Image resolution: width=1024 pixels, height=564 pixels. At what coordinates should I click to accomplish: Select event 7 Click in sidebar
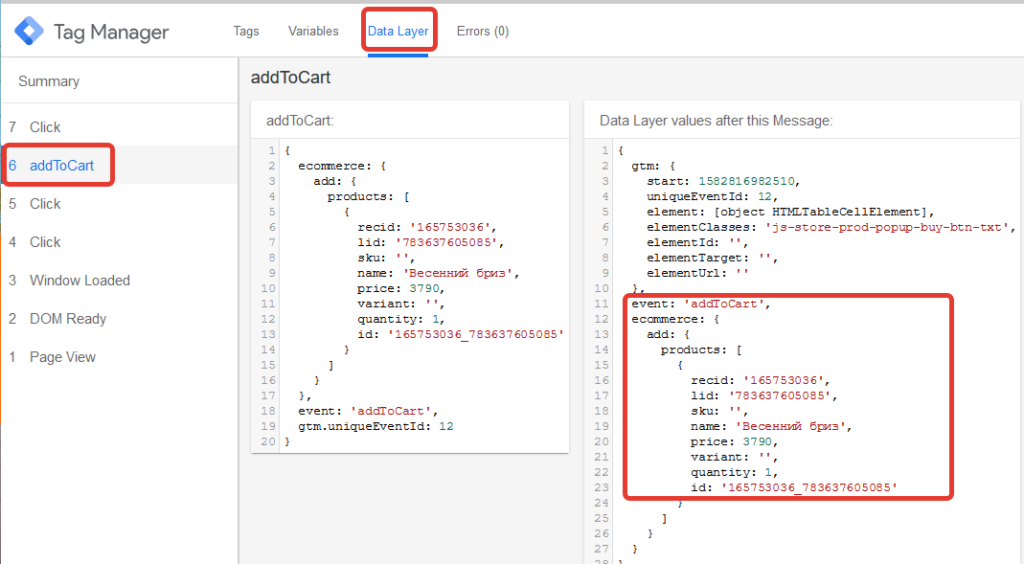point(119,127)
